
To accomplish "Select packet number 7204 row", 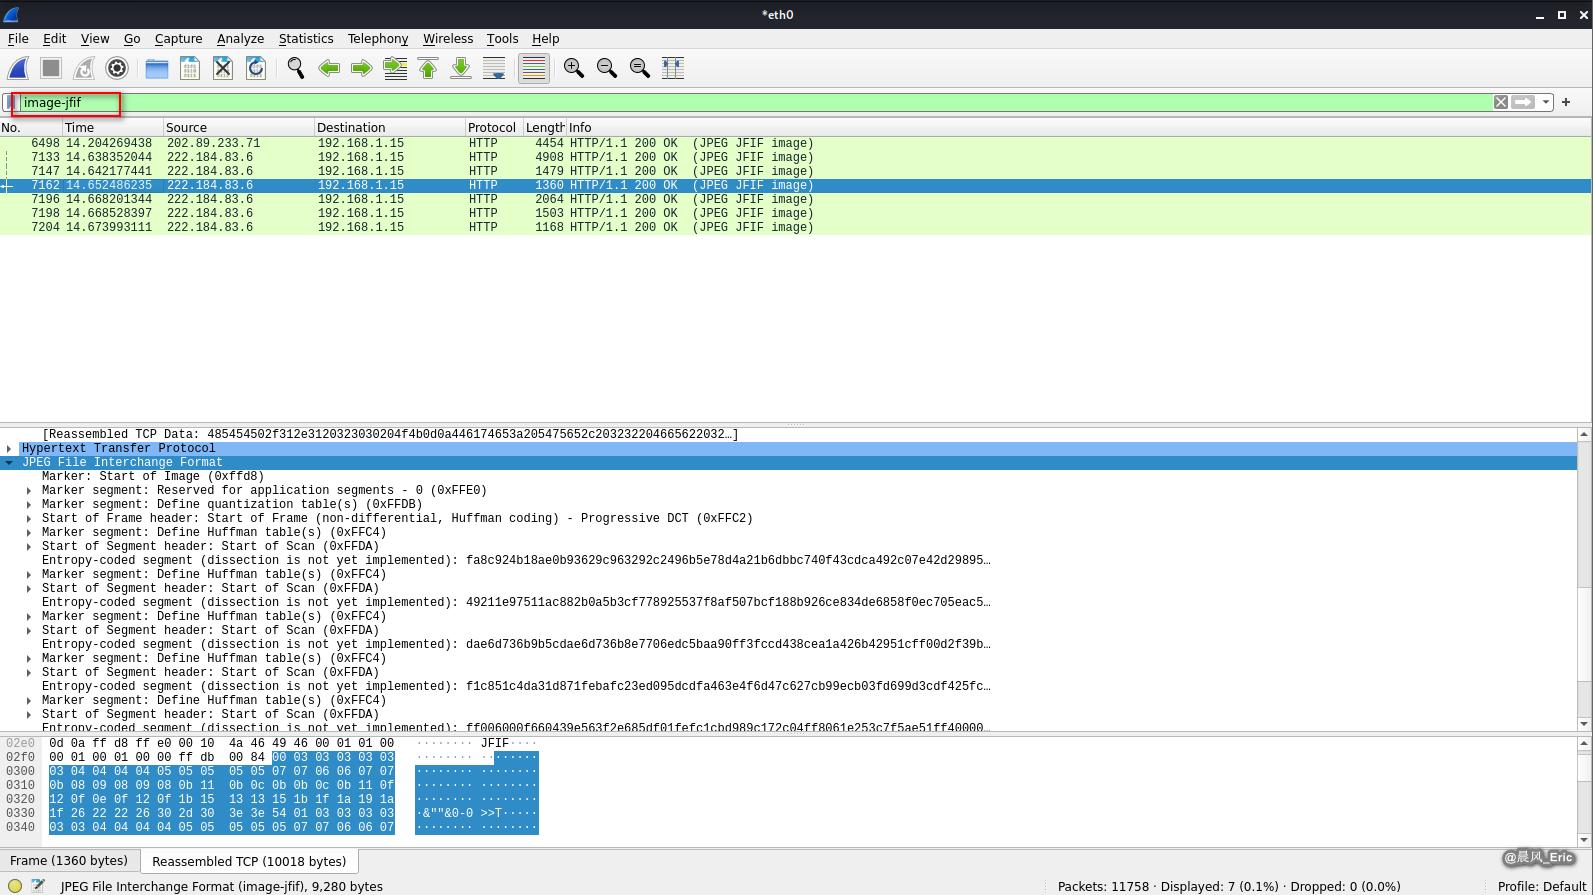I will [x=795, y=227].
